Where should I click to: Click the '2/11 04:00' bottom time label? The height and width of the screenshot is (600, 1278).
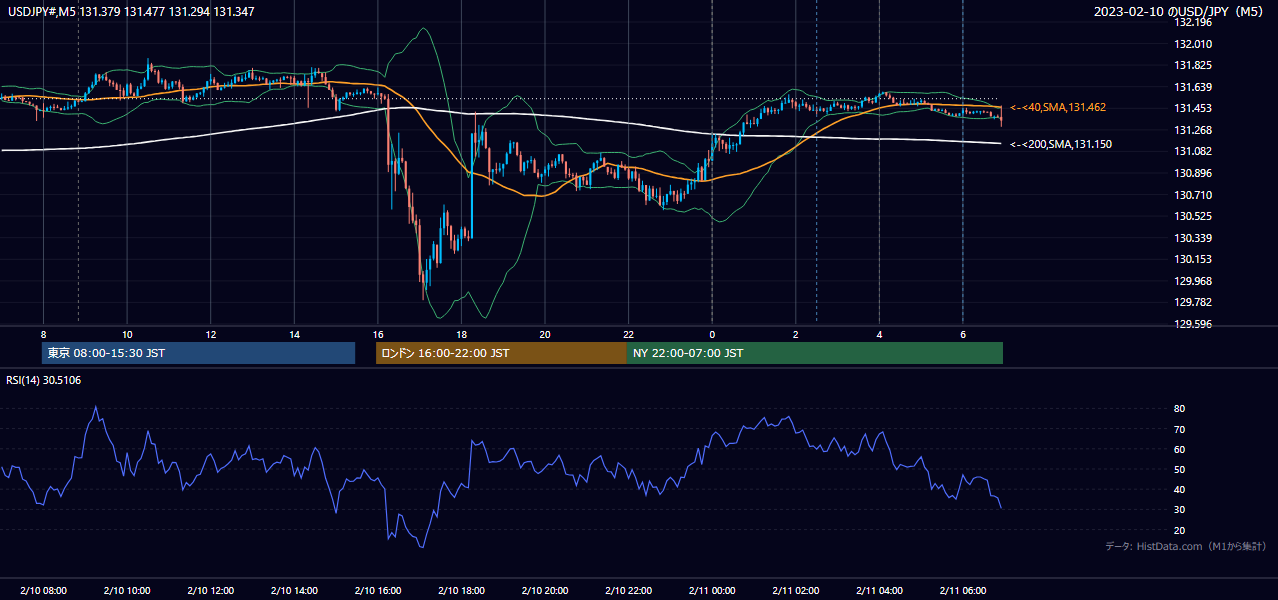(x=879, y=591)
